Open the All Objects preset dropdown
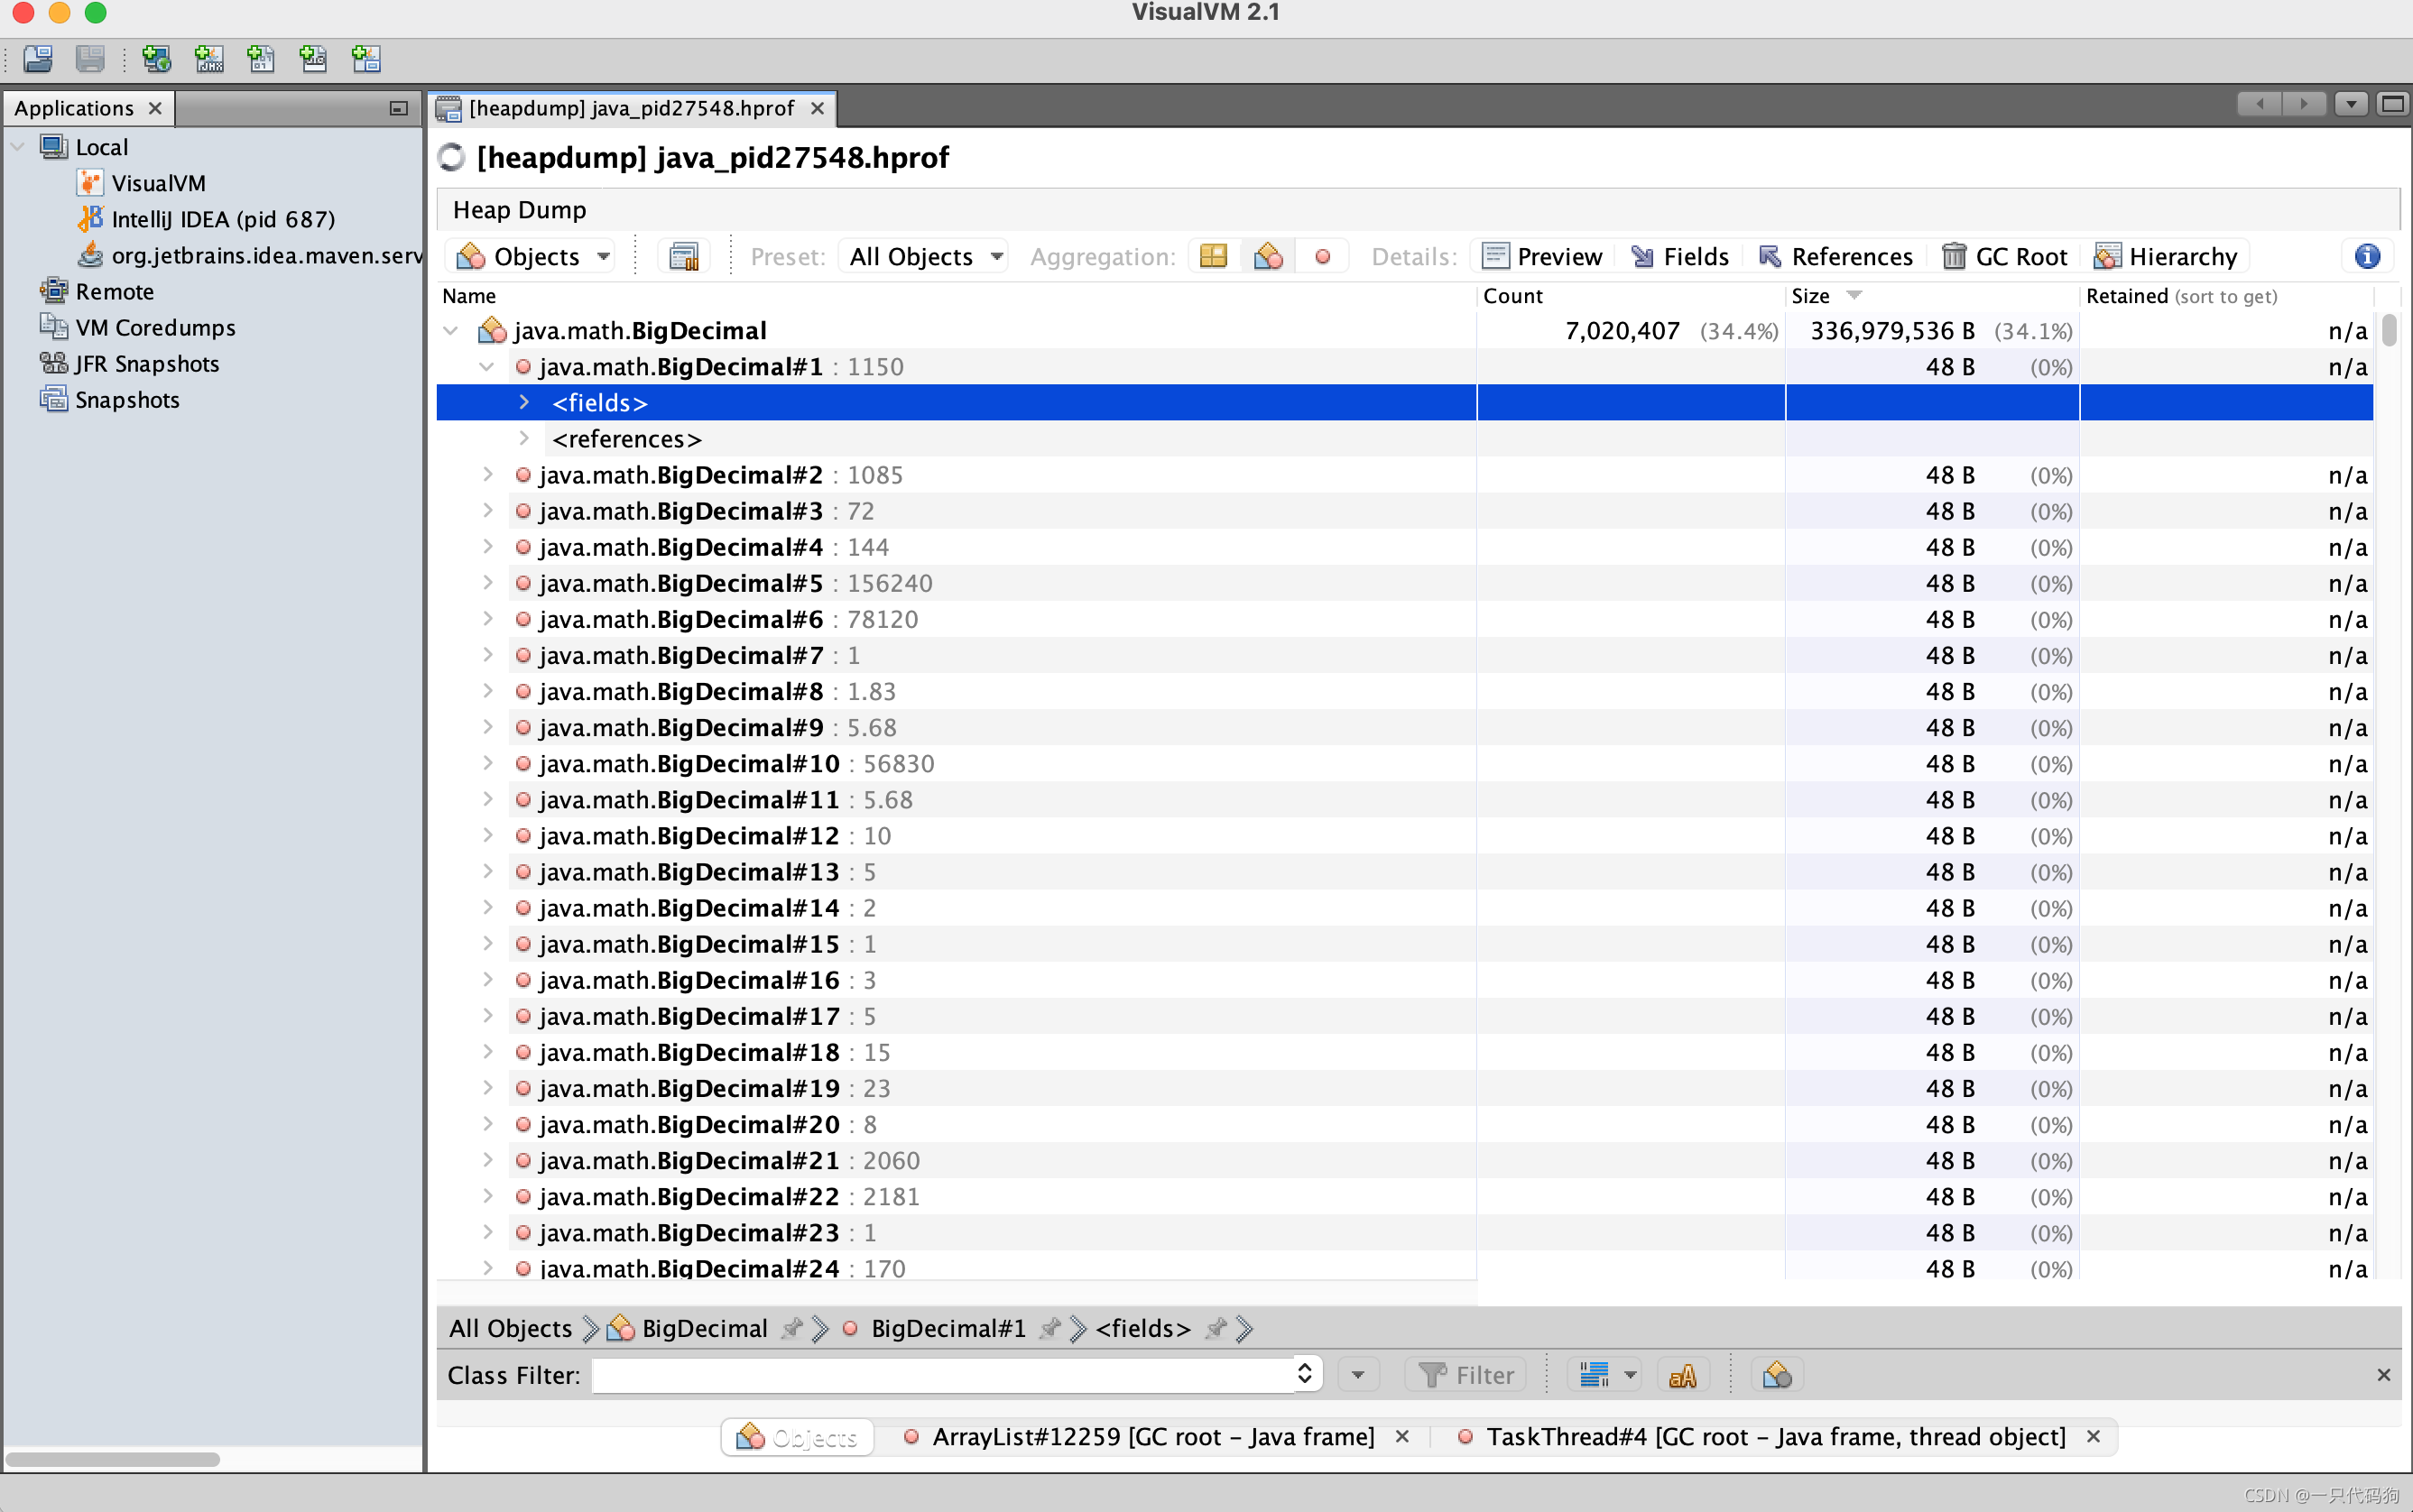 pos(924,257)
